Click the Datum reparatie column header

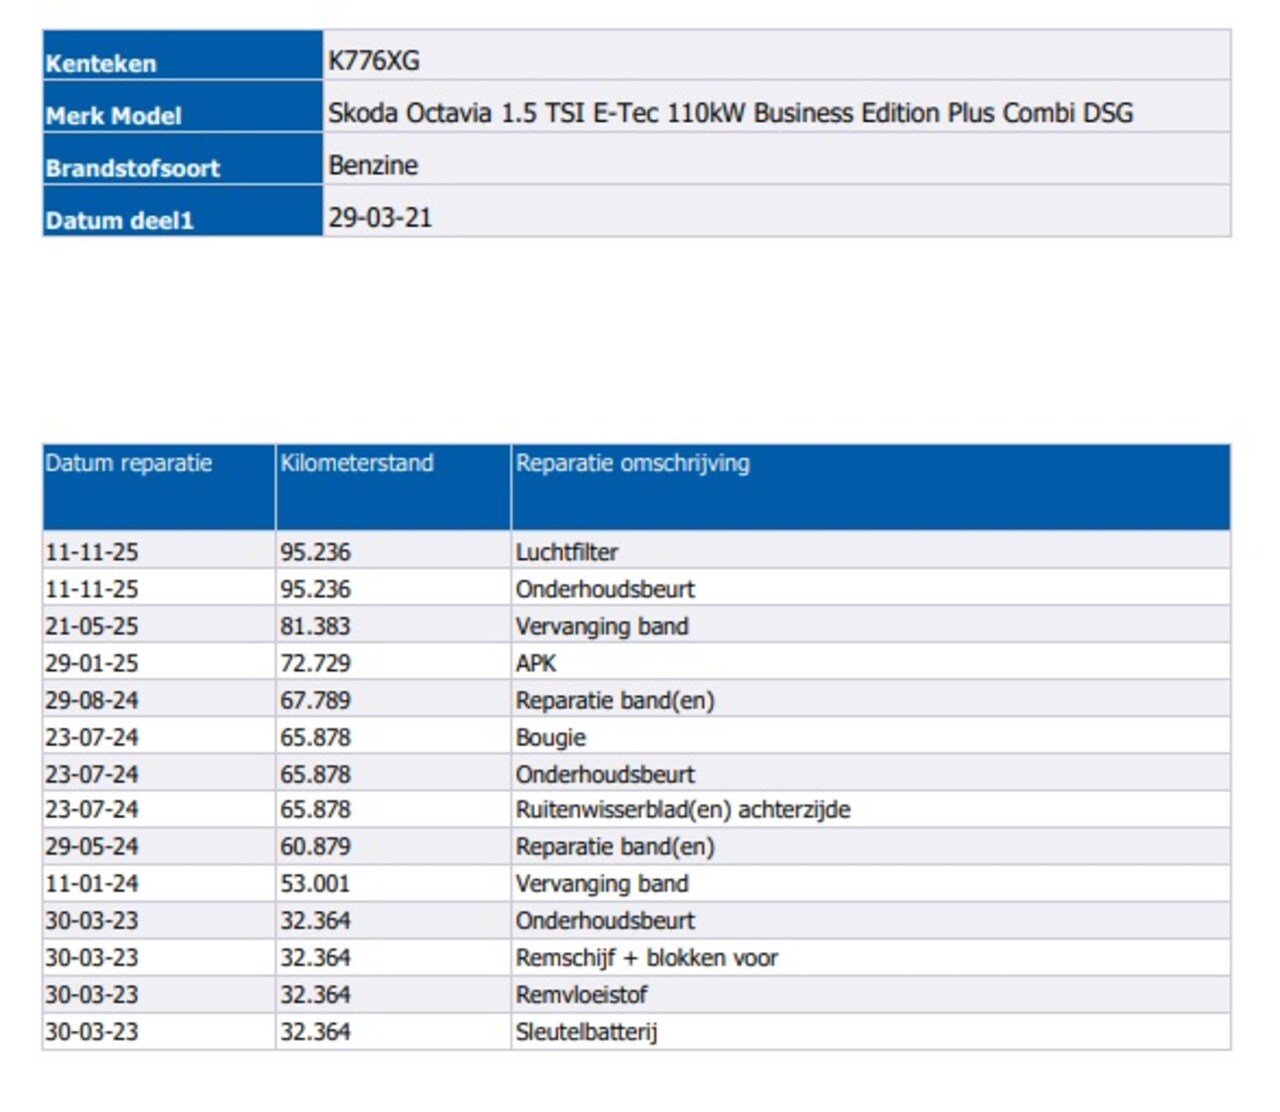coord(129,463)
